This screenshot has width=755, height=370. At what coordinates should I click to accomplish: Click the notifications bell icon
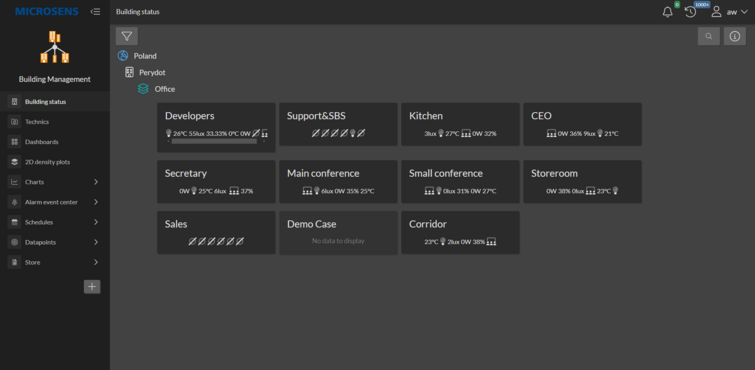(667, 12)
